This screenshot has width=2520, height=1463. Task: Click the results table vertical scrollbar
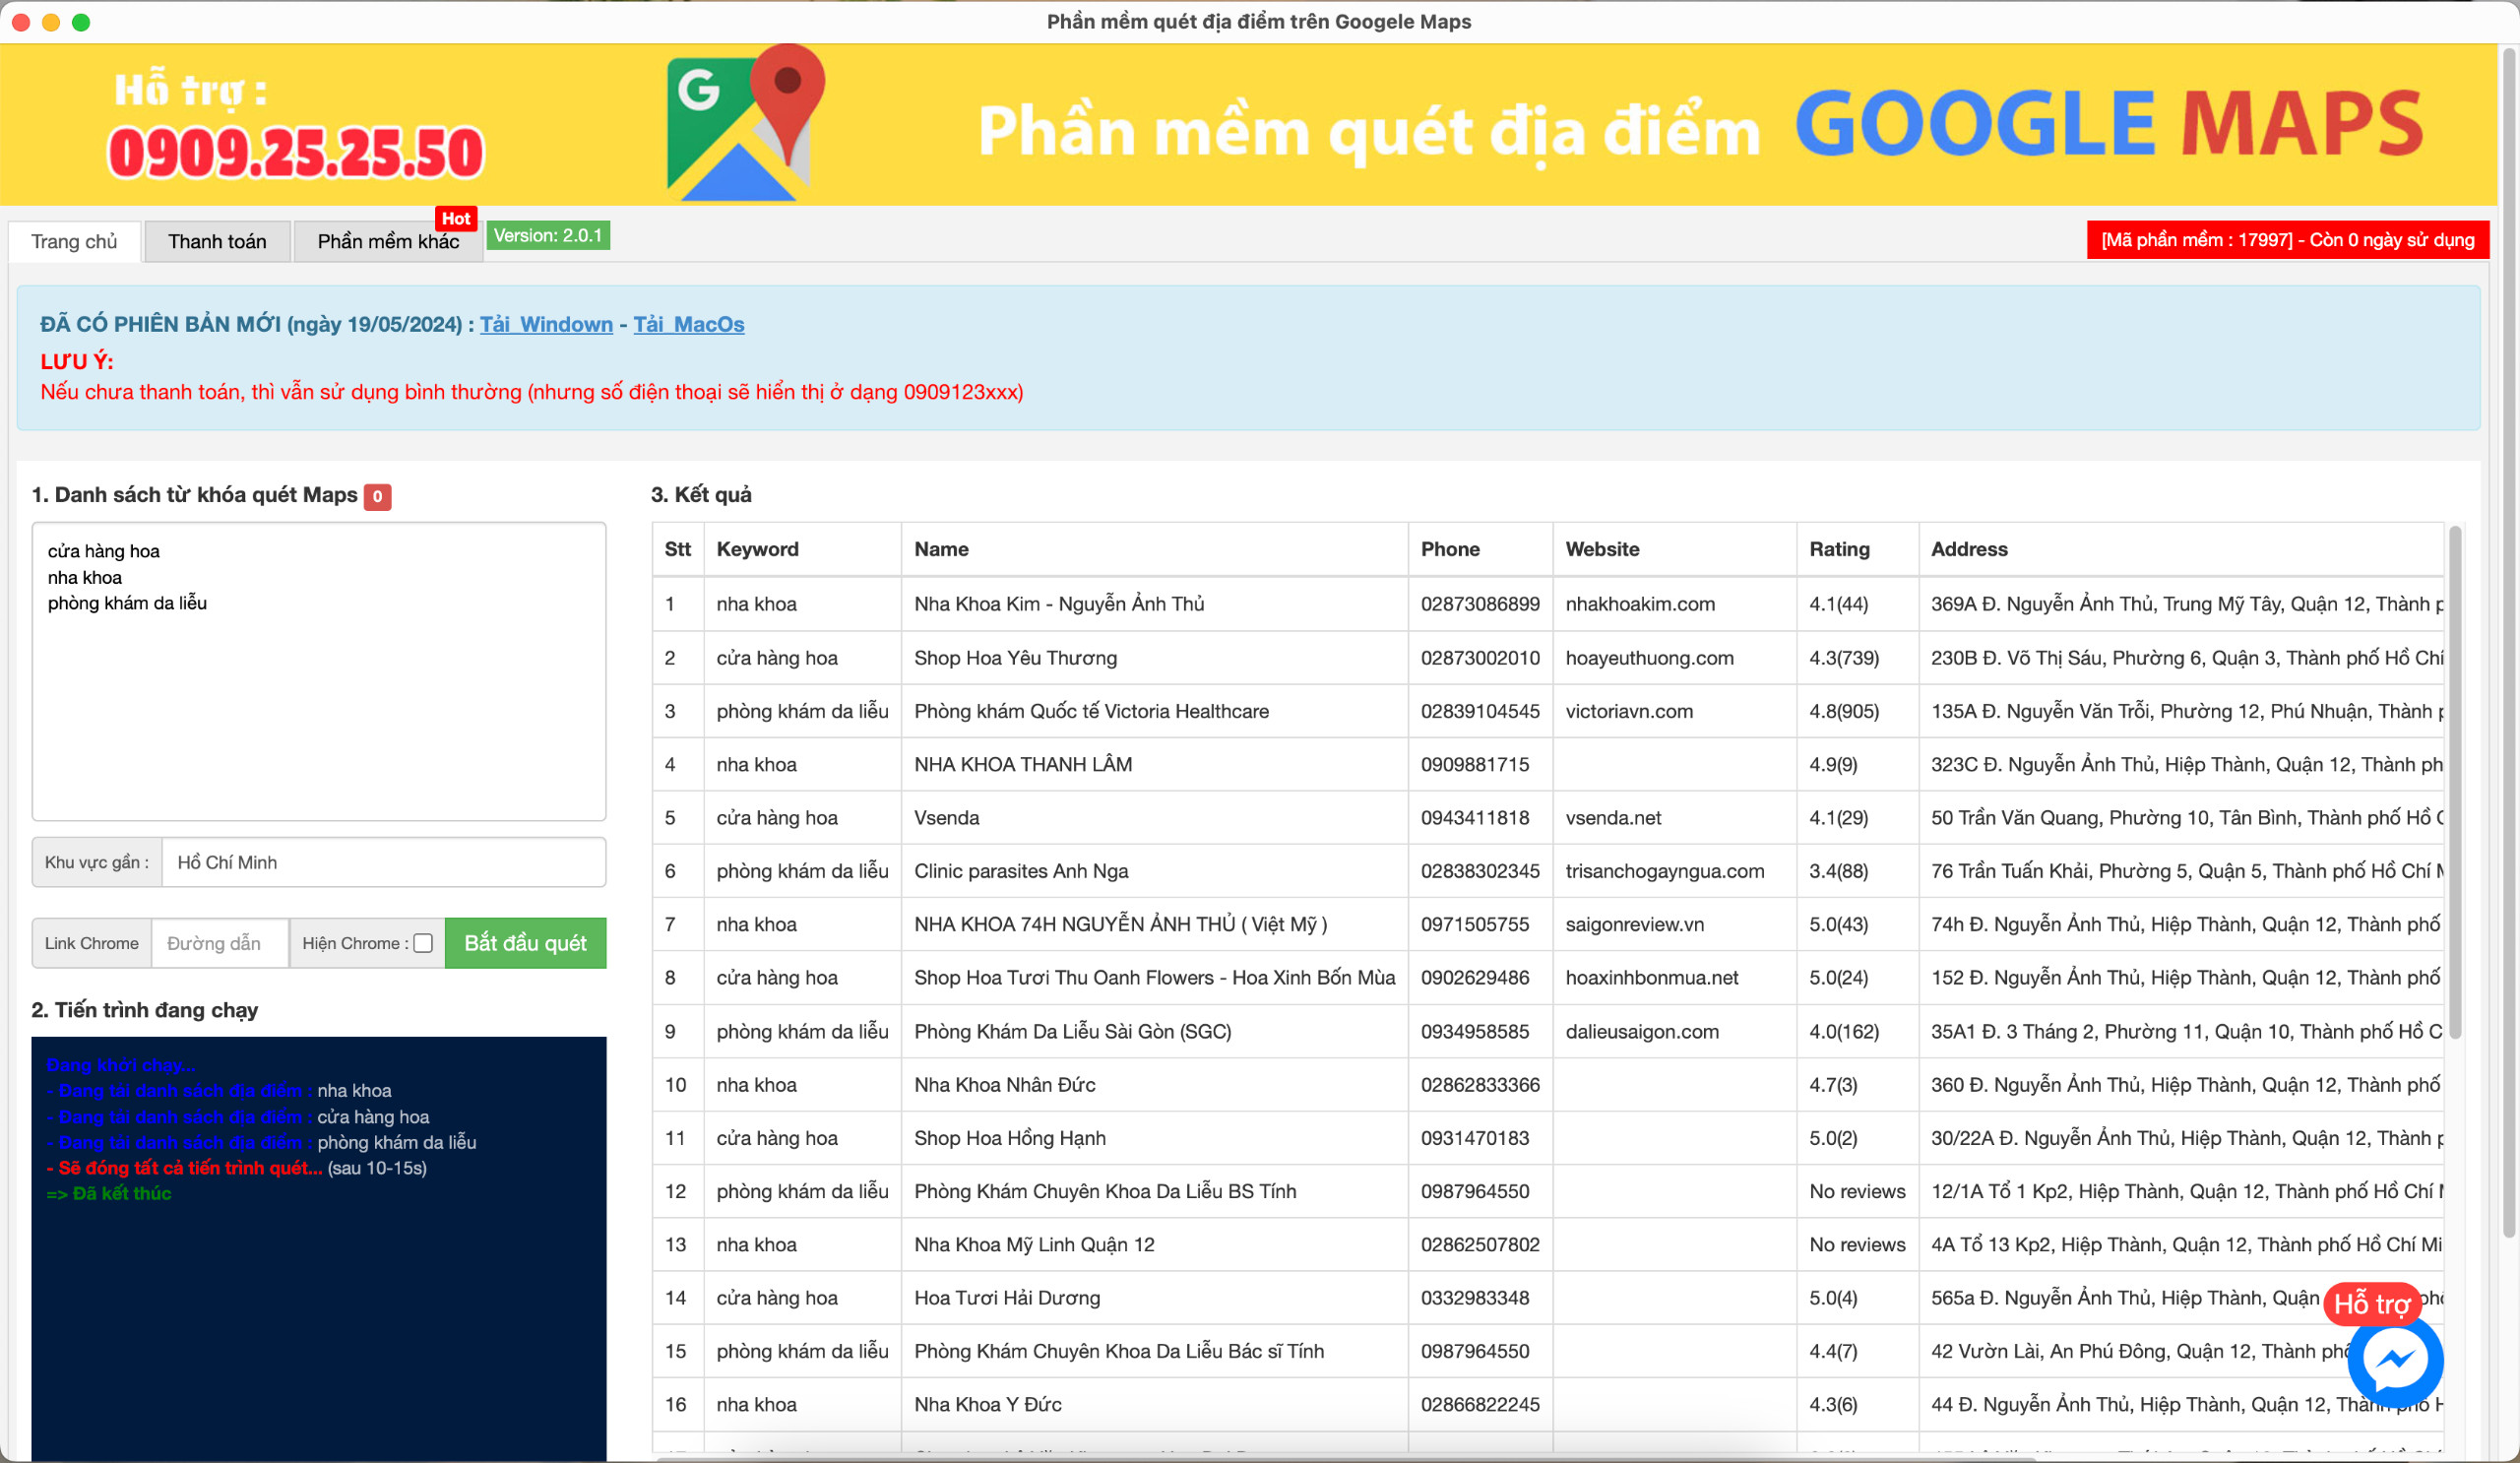2455,782
